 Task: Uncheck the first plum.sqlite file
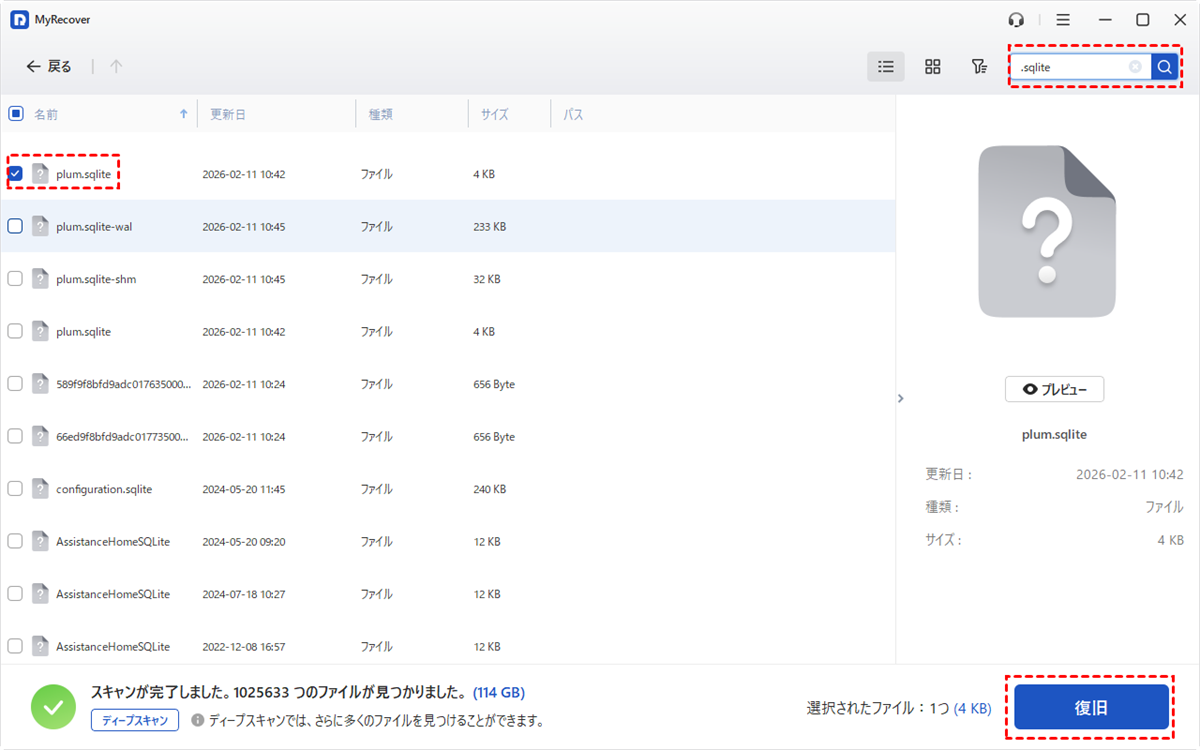[15, 174]
